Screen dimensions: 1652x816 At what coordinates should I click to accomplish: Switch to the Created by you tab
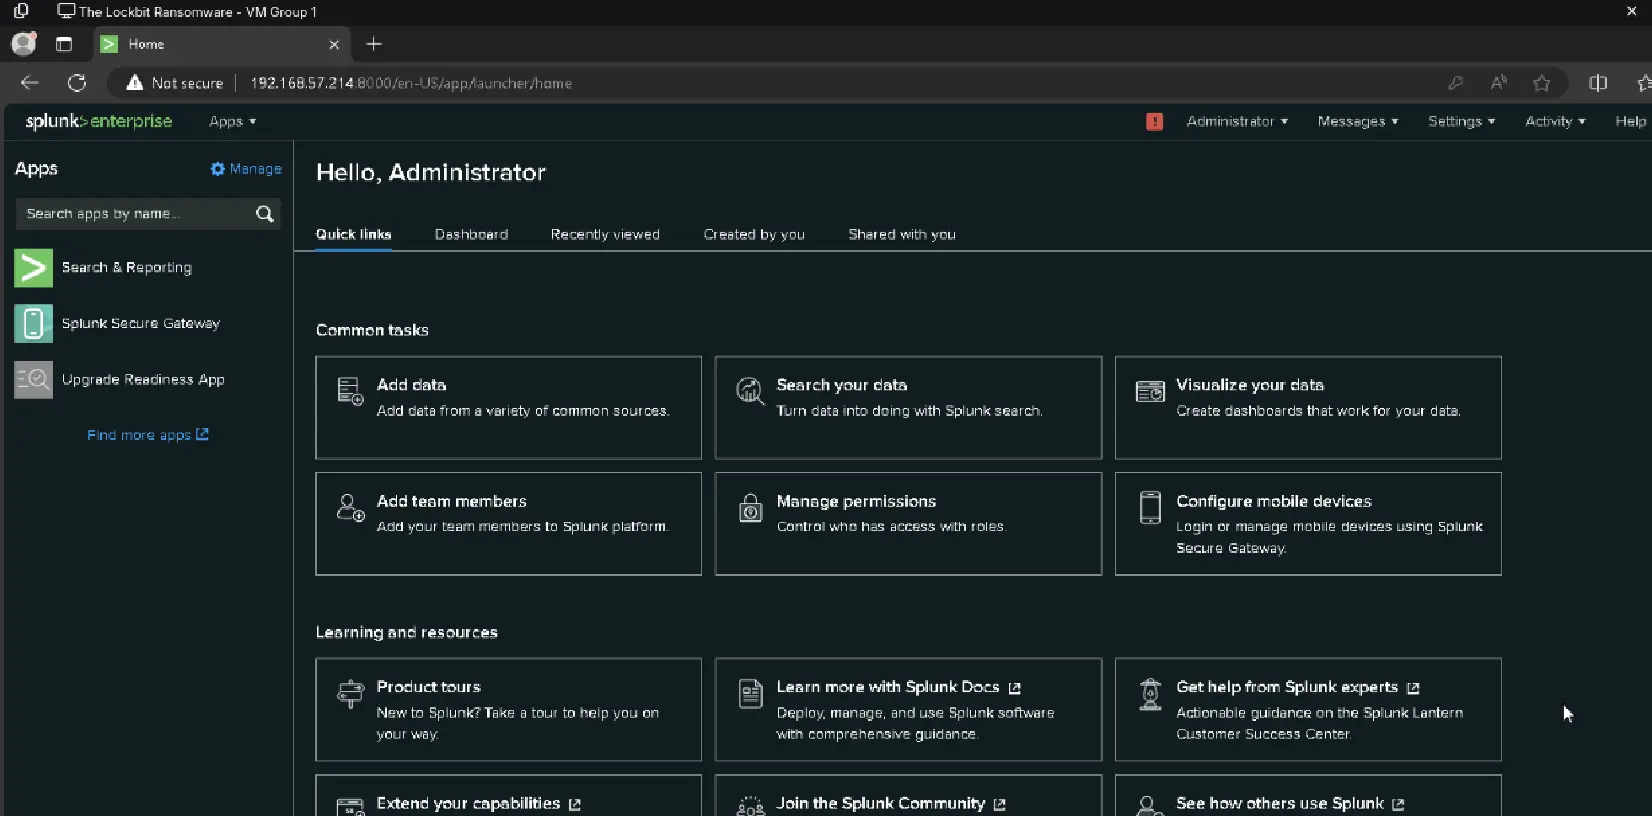[x=754, y=234]
